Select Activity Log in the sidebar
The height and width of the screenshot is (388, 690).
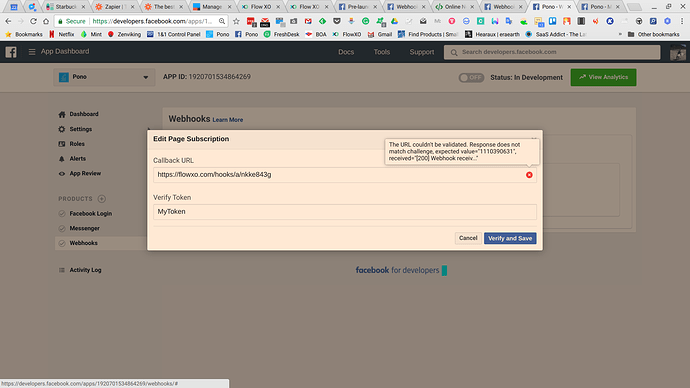(x=85, y=270)
